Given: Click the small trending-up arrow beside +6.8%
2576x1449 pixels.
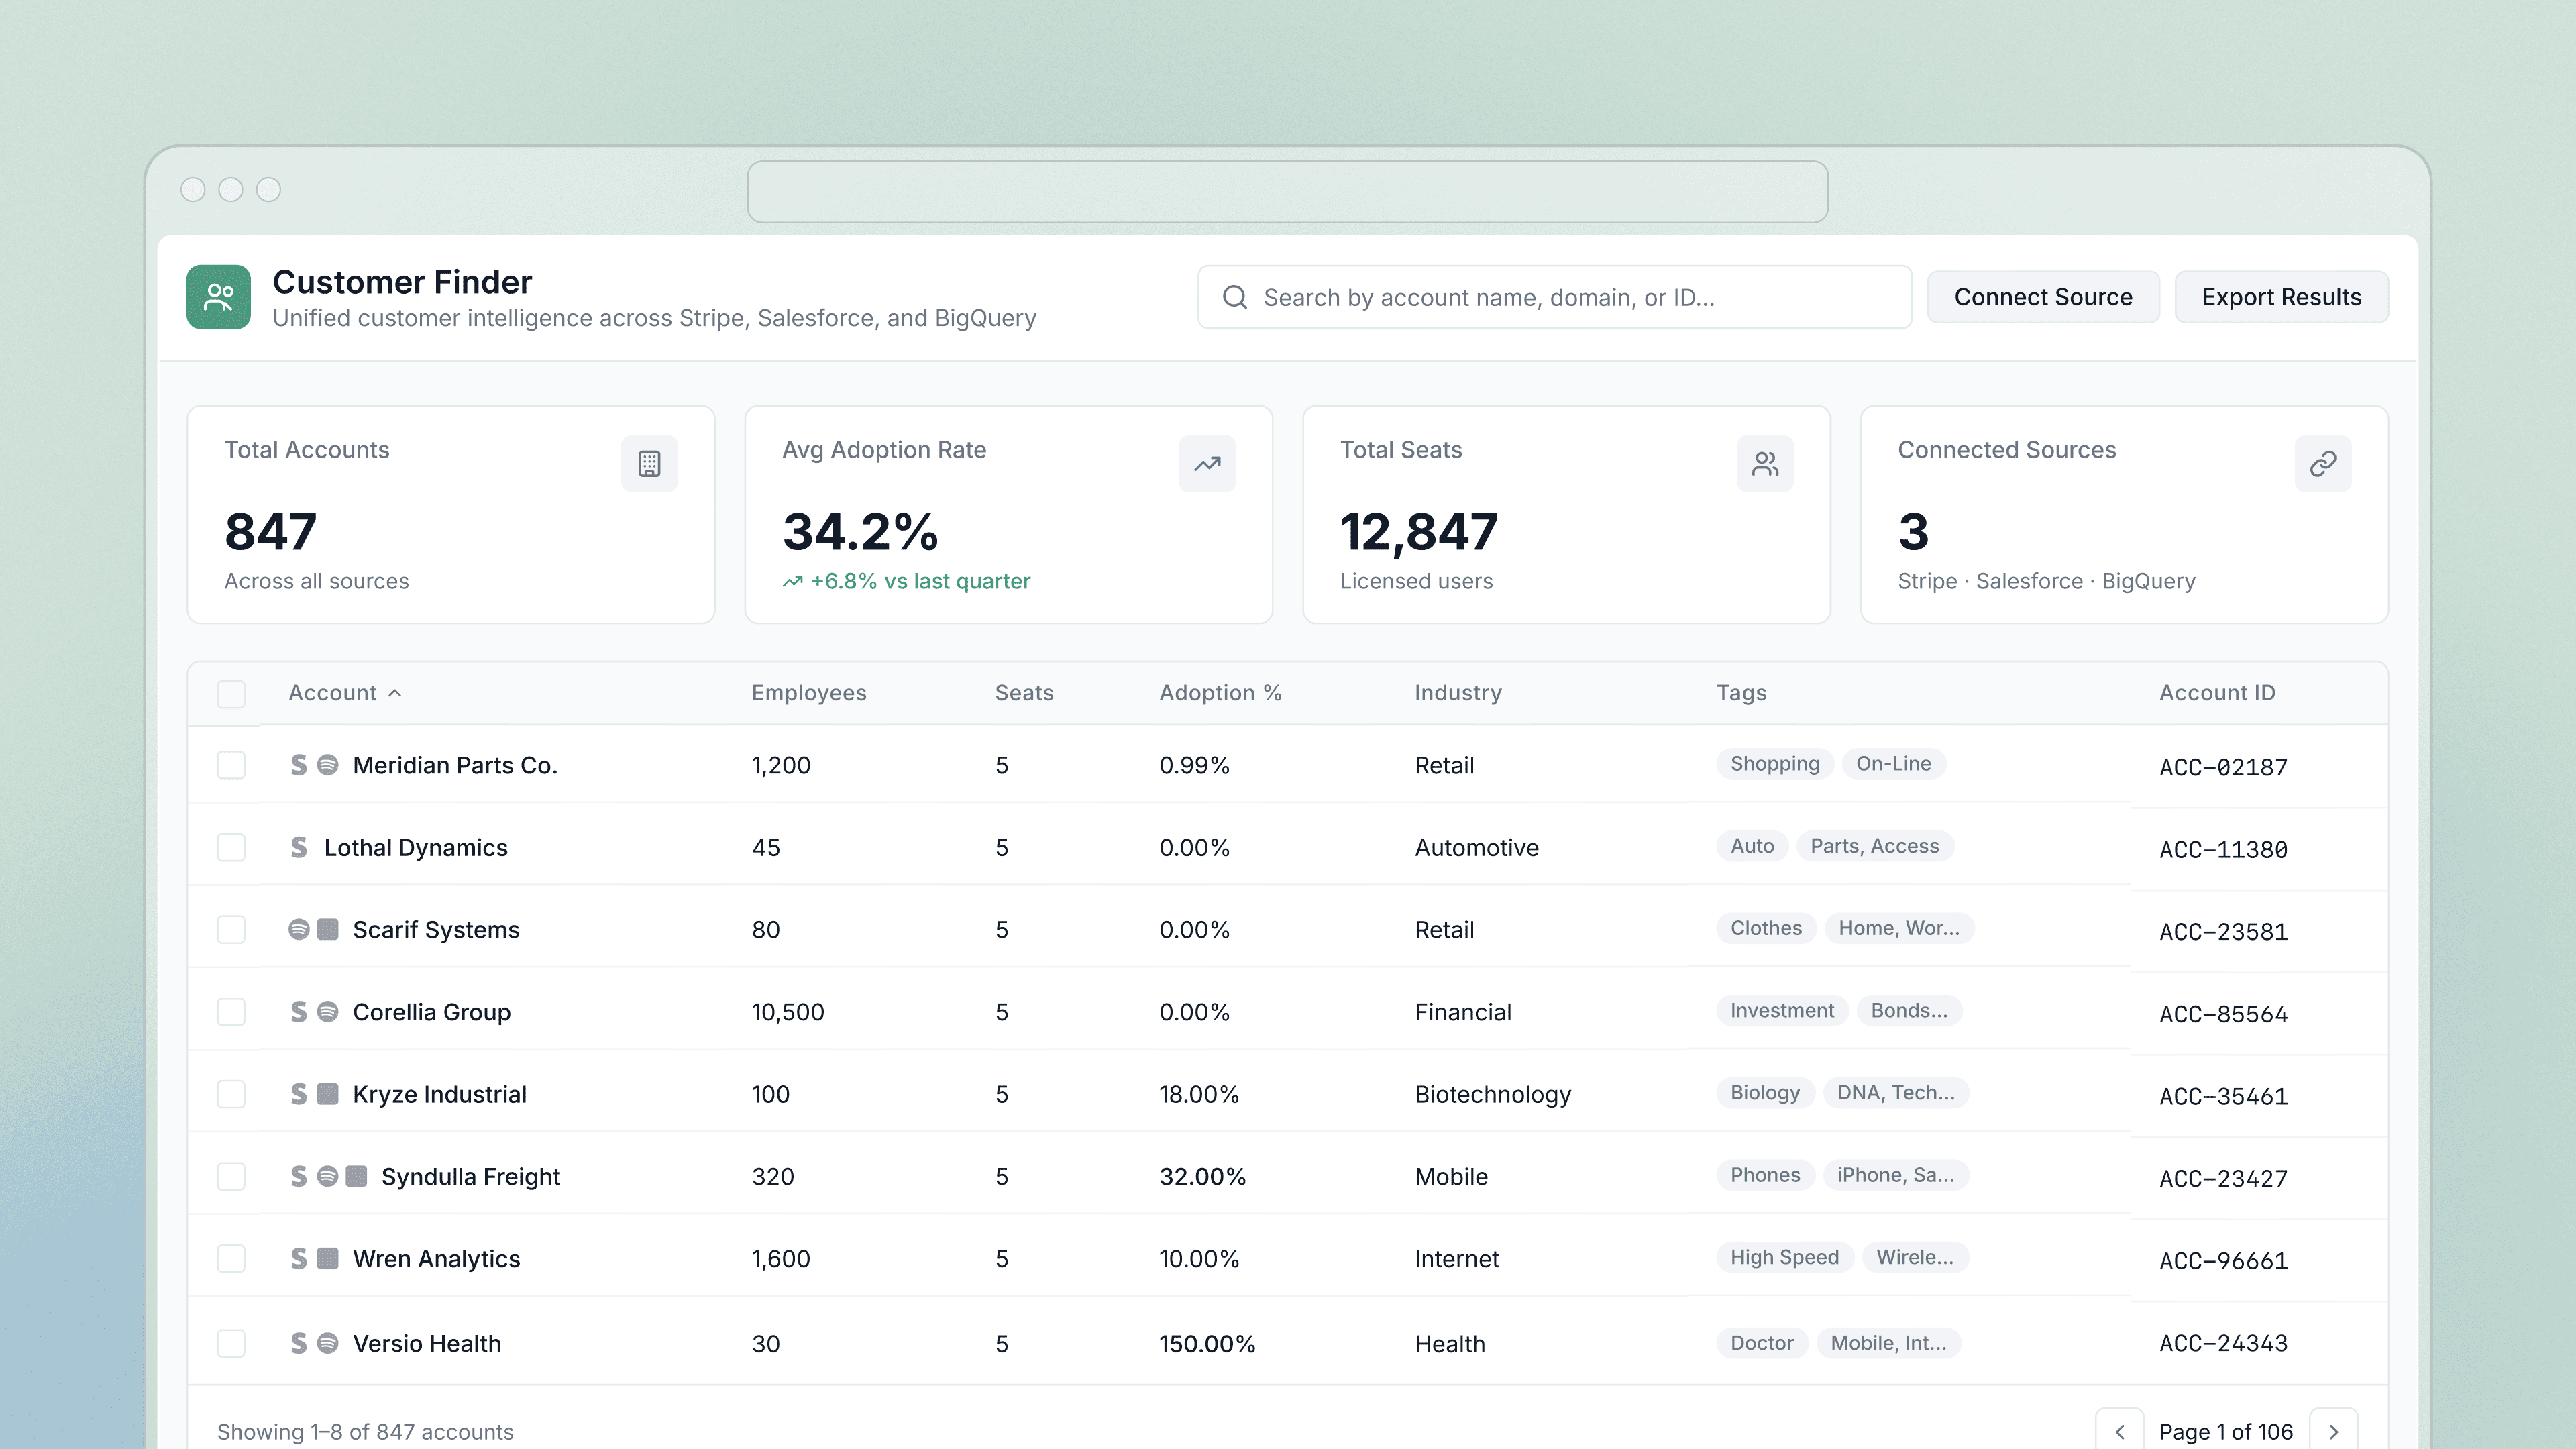Looking at the screenshot, I should tap(792, 581).
